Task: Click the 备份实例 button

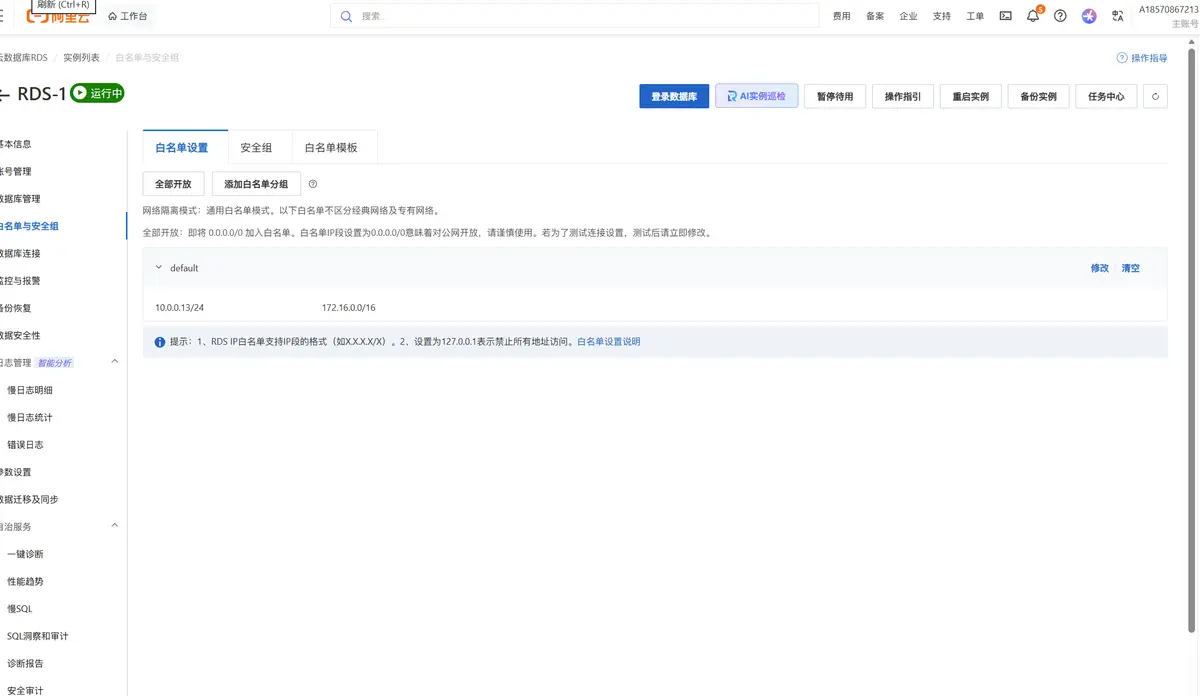Action: coord(1038,96)
